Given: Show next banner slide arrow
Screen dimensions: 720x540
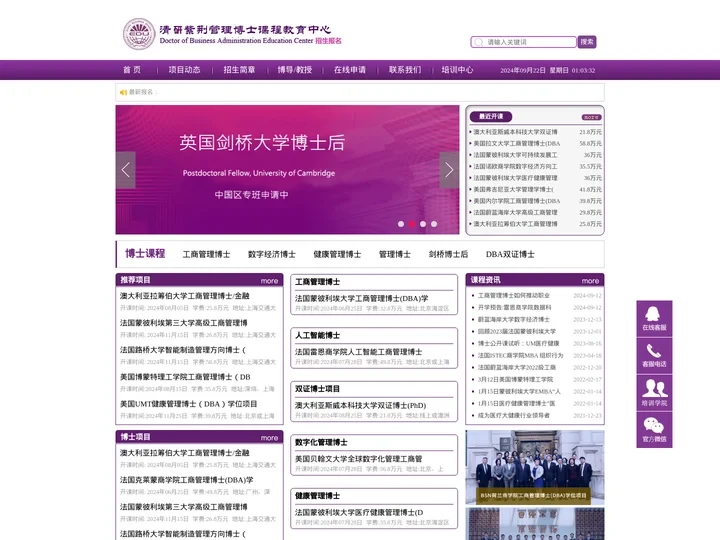Looking at the screenshot, I should [x=449, y=170].
